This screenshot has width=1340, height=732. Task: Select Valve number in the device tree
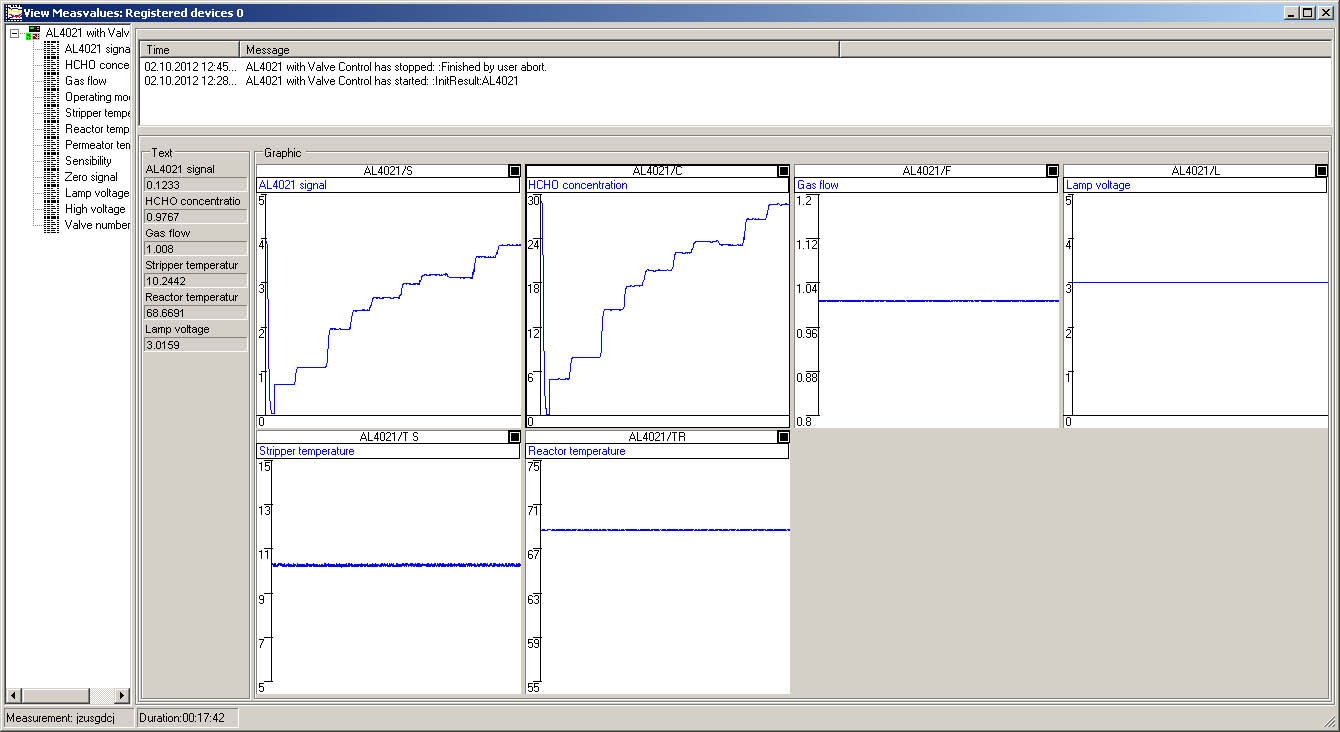97,225
